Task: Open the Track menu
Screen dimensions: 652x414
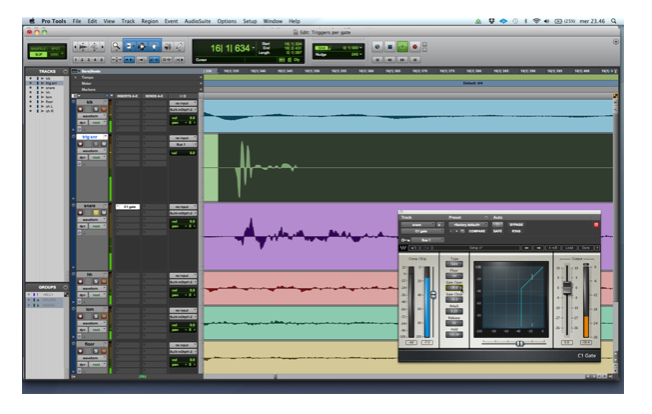Action: (128, 21)
